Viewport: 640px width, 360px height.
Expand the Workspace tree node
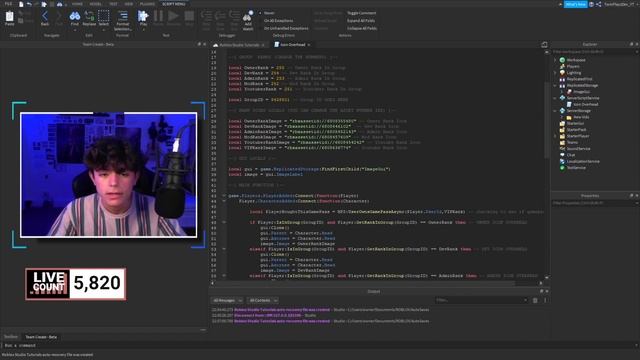click(555, 60)
